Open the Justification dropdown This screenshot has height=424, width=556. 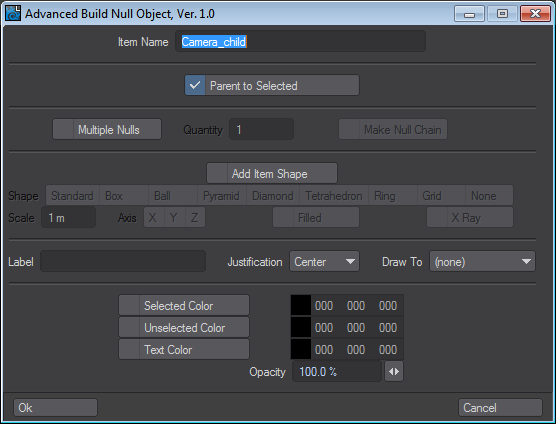coord(324,262)
